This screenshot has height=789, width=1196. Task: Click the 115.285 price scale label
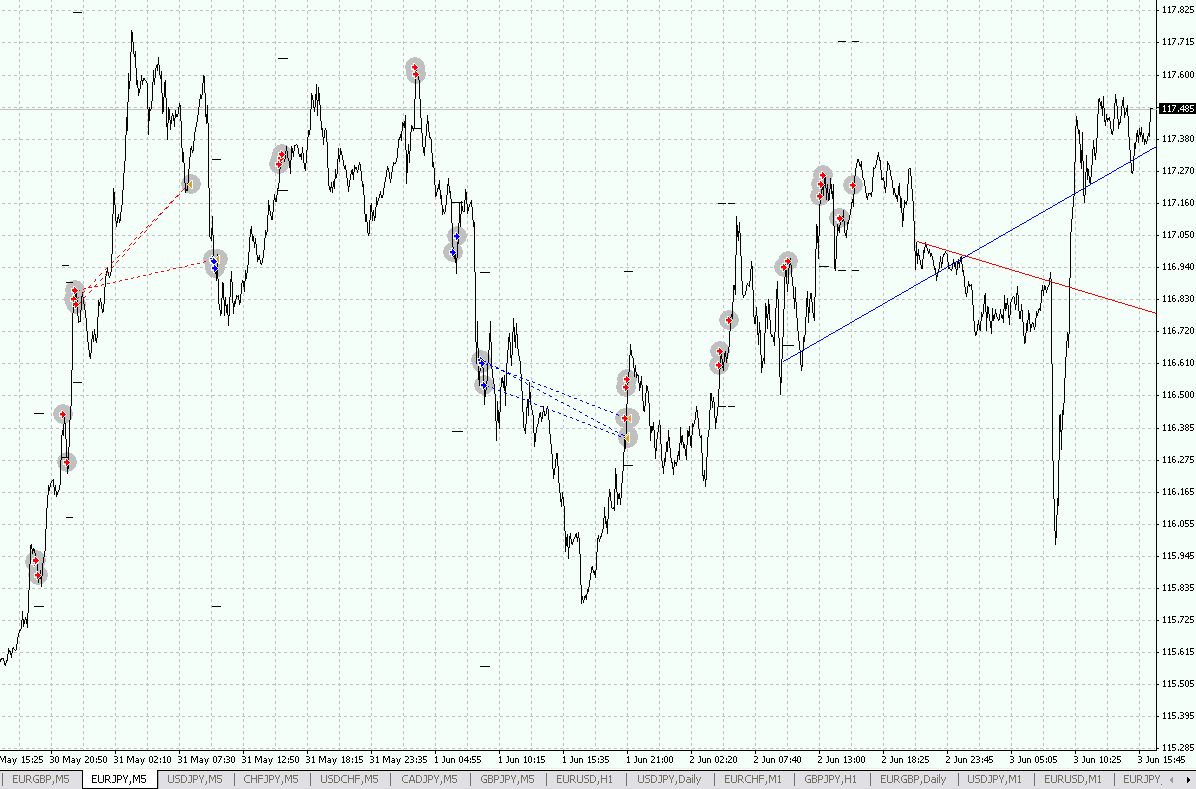[1178, 747]
